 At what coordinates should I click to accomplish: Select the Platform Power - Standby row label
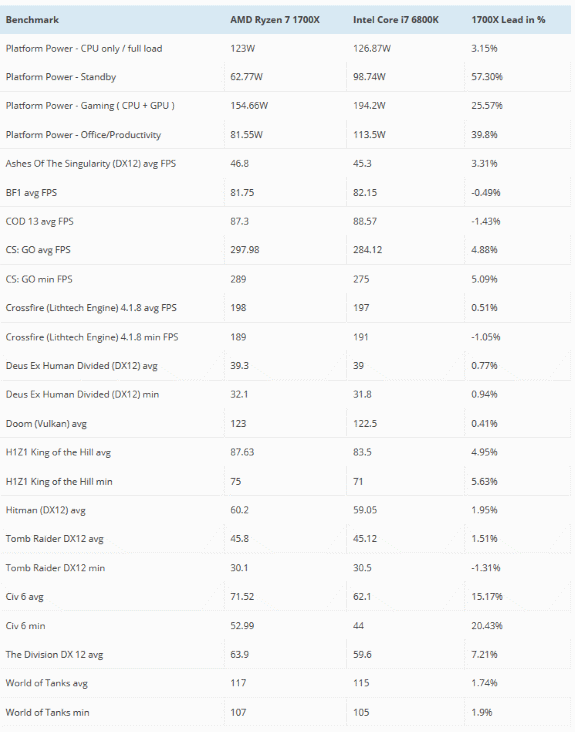[x=61, y=77]
